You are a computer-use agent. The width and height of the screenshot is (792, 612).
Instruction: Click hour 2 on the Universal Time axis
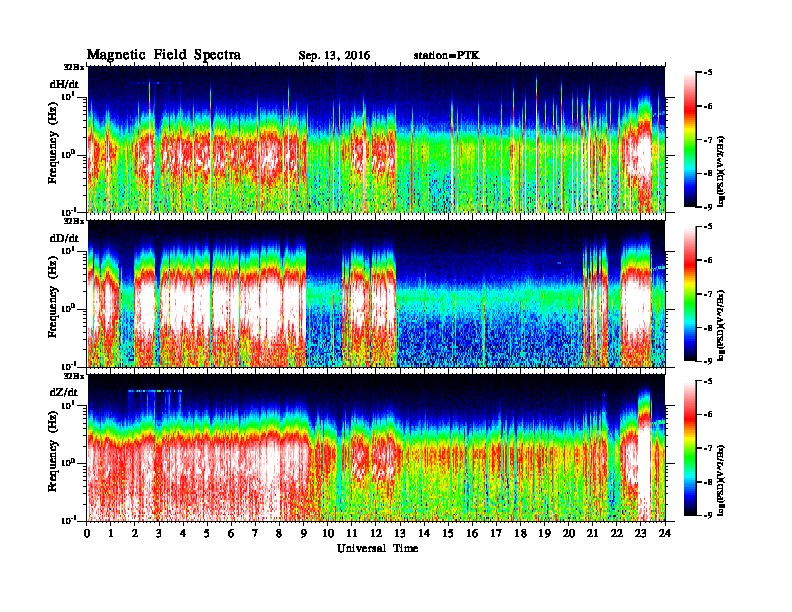click(135, 534)
